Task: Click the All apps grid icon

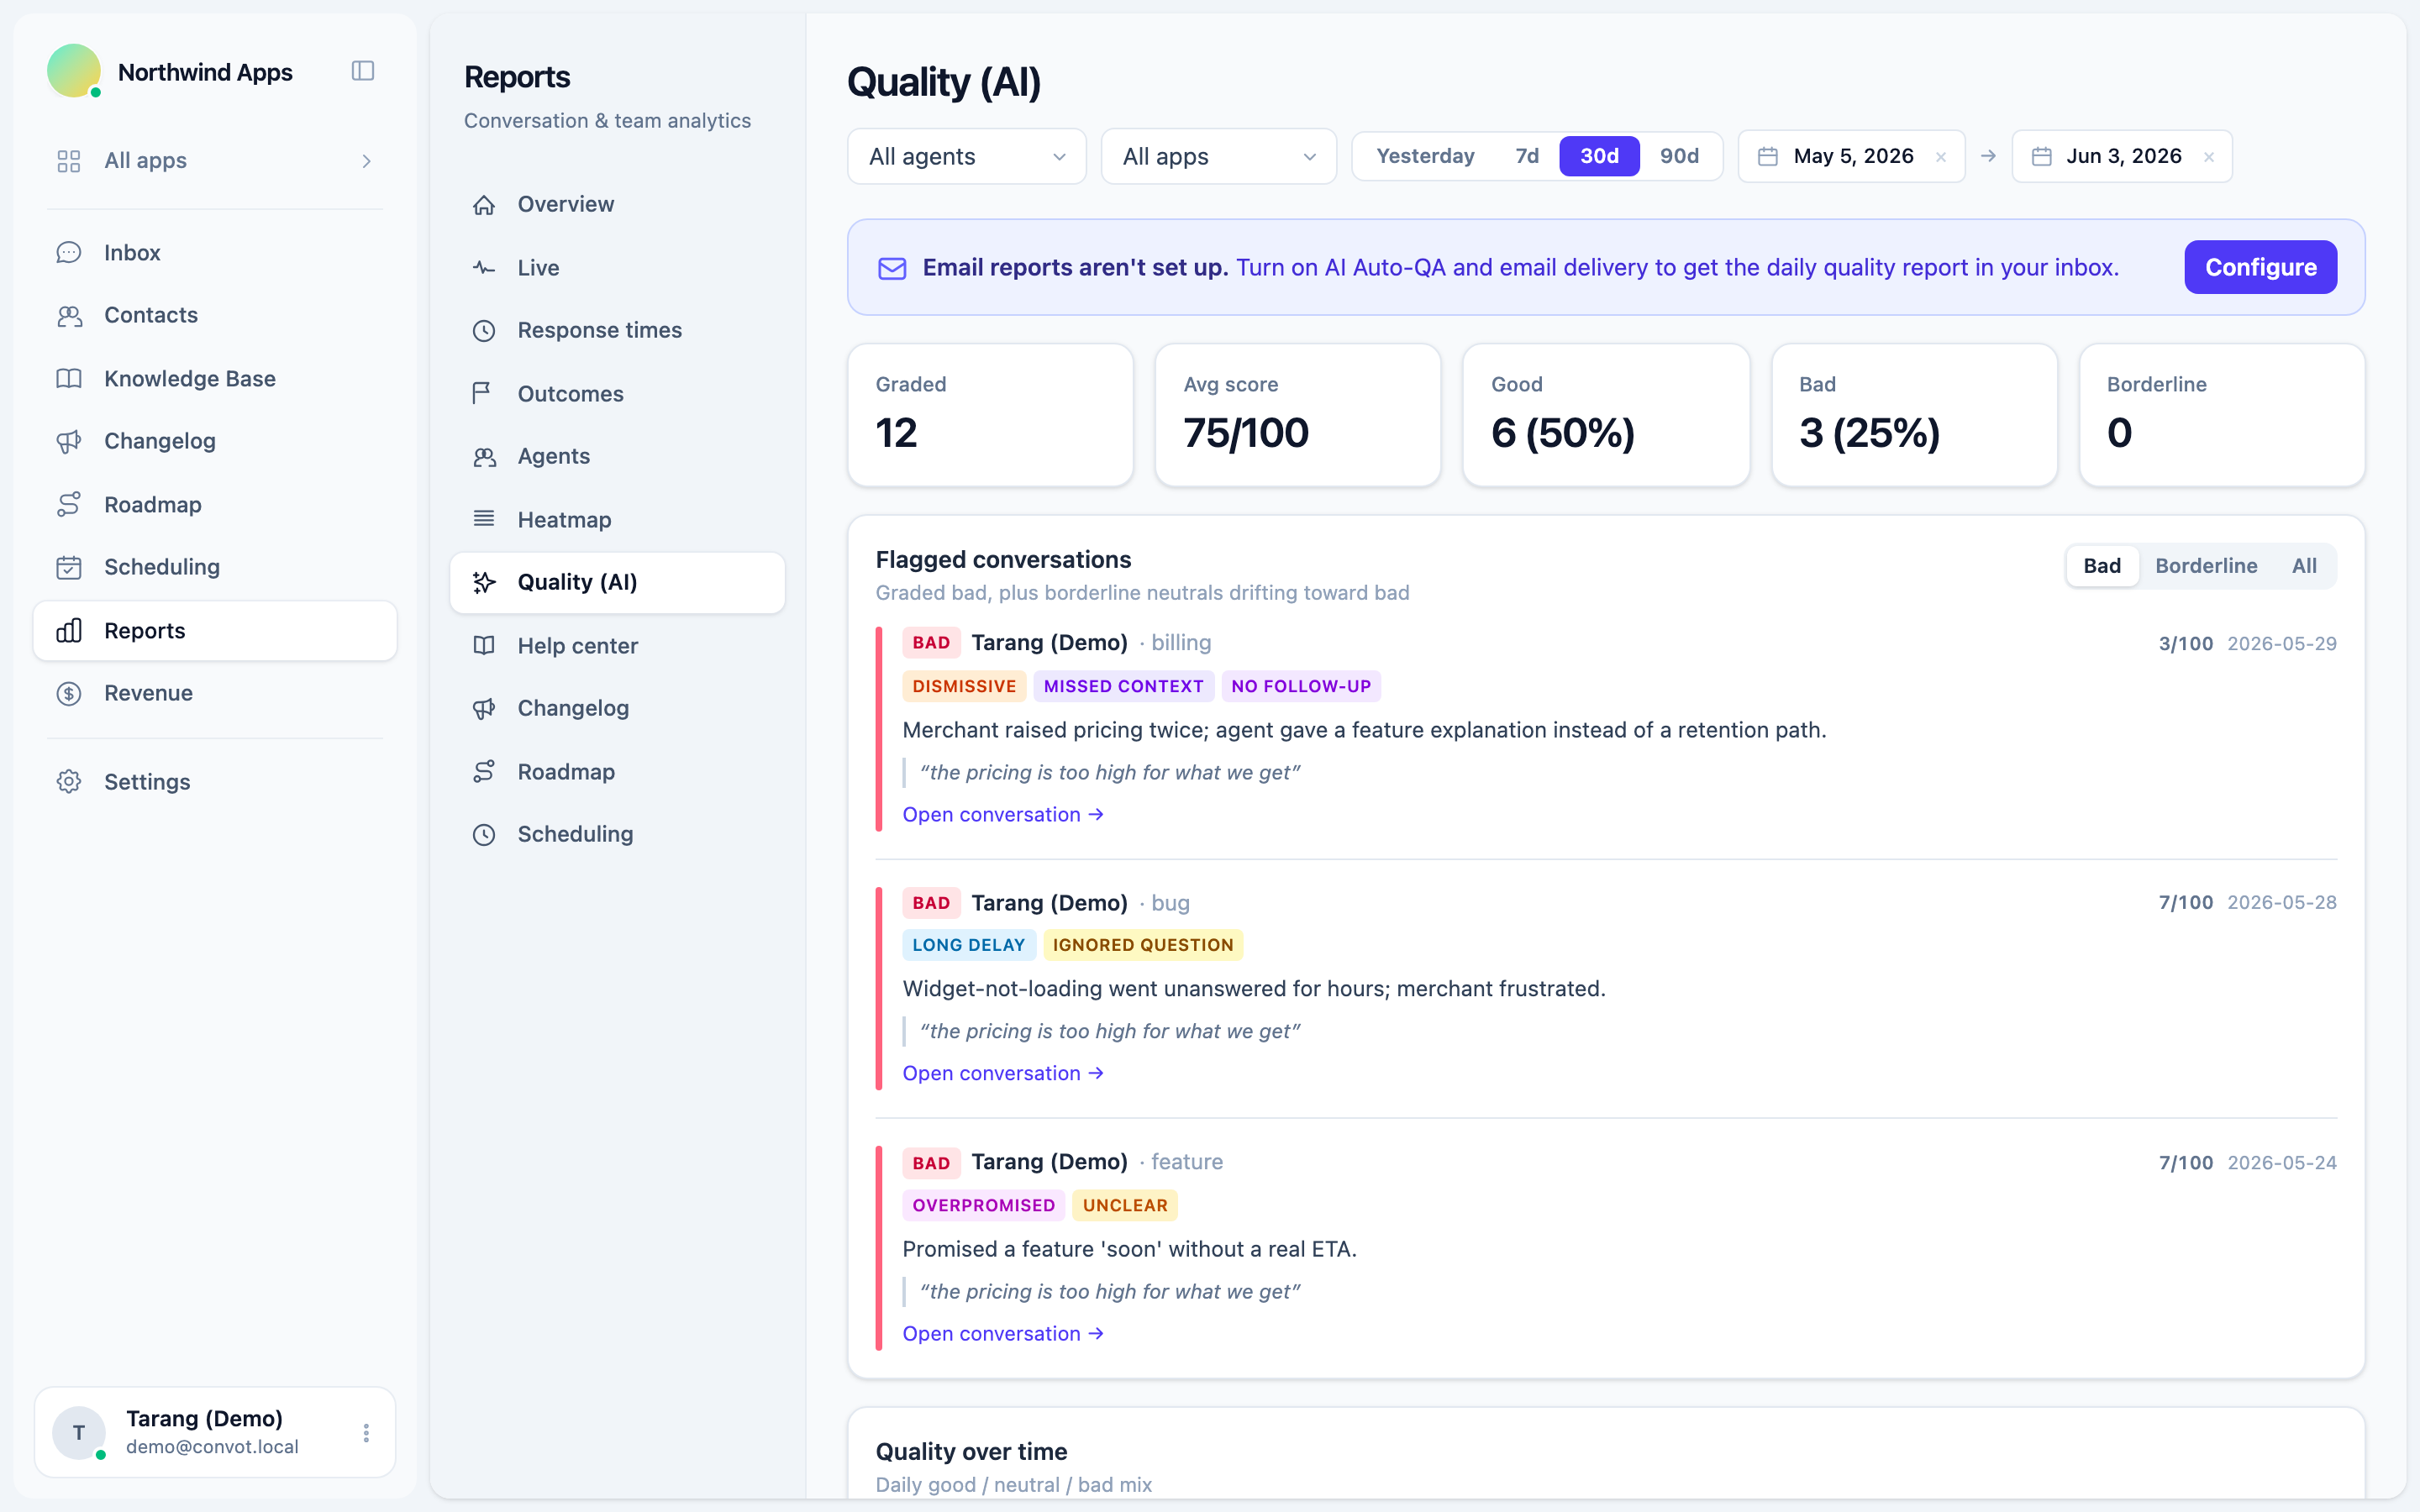Action: [69, 161]
